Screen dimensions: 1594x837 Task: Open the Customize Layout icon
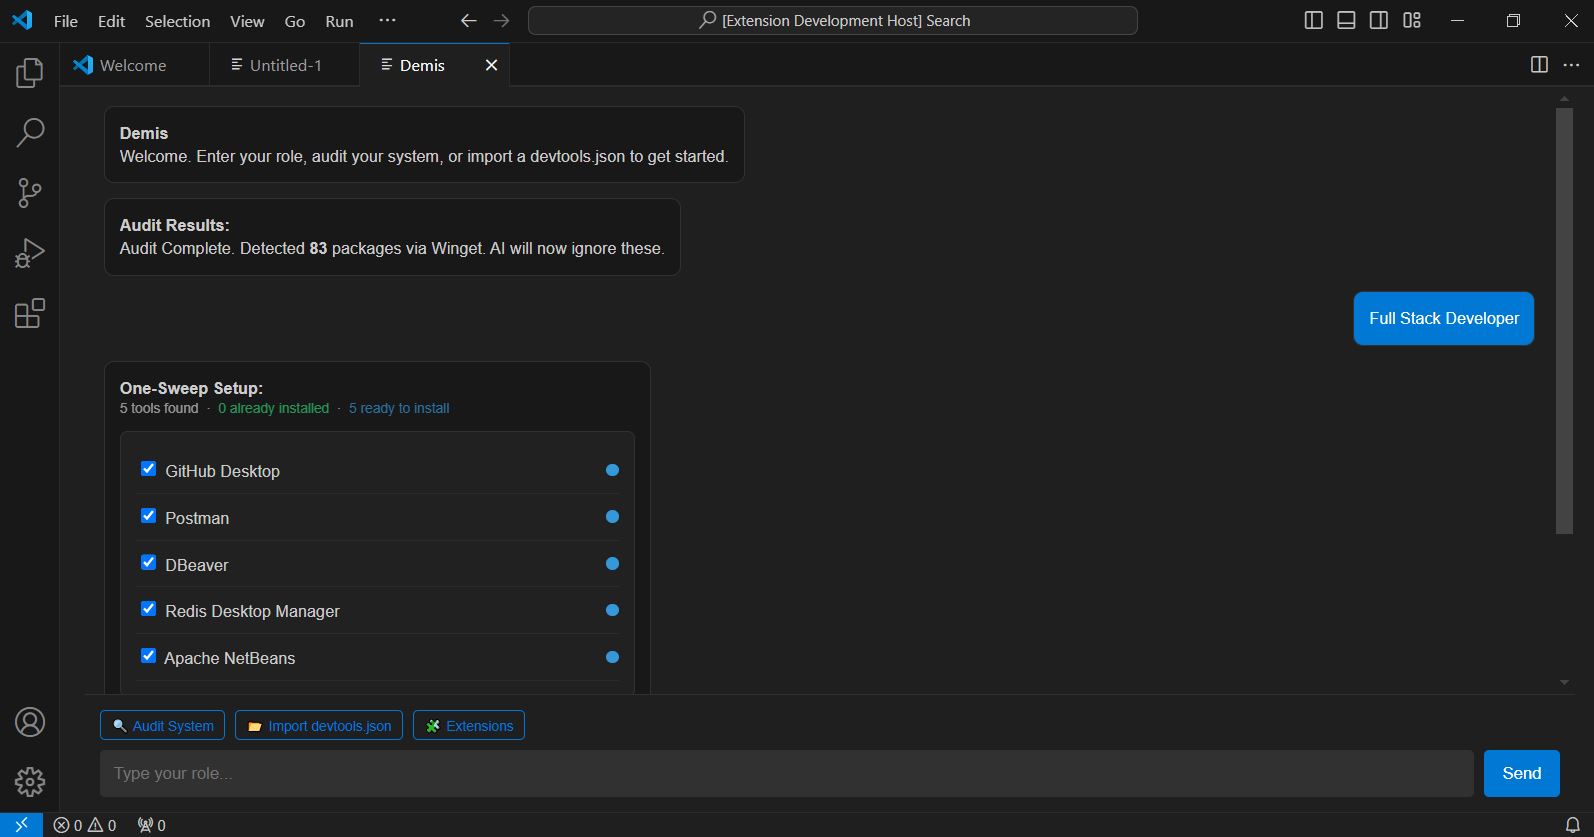pyautogui.click(x=1412, y=21)
